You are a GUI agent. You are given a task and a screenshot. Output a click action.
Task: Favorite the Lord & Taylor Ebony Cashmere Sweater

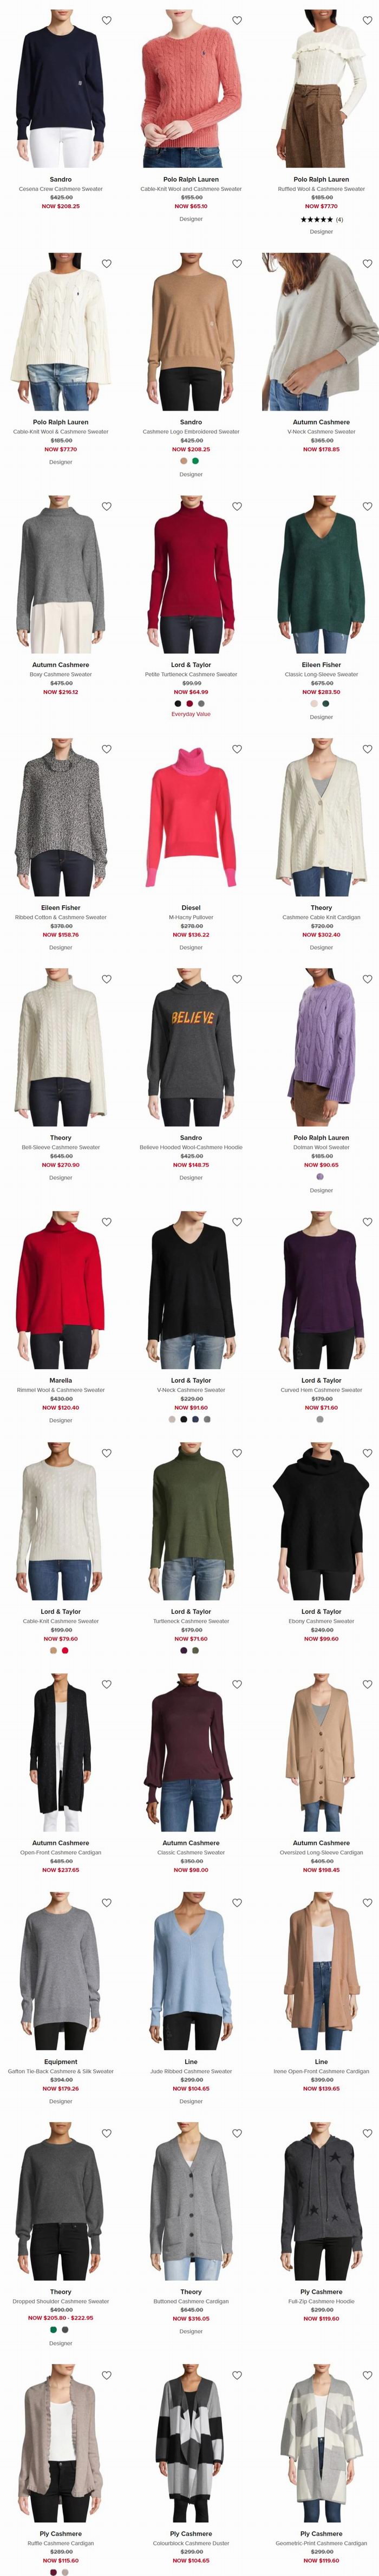(x=367, y=1453)
